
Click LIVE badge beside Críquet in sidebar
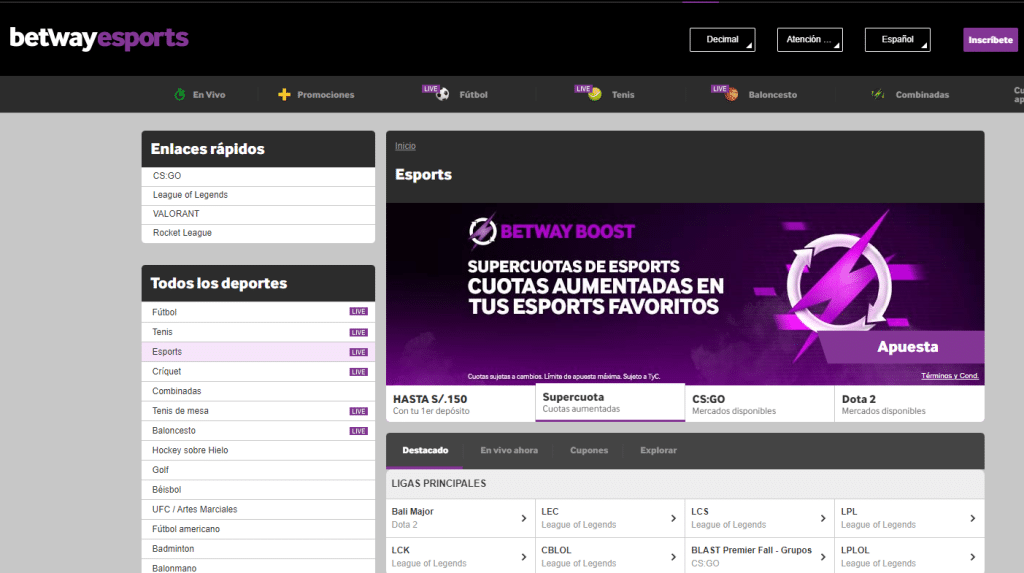click(x=359, y=372)
